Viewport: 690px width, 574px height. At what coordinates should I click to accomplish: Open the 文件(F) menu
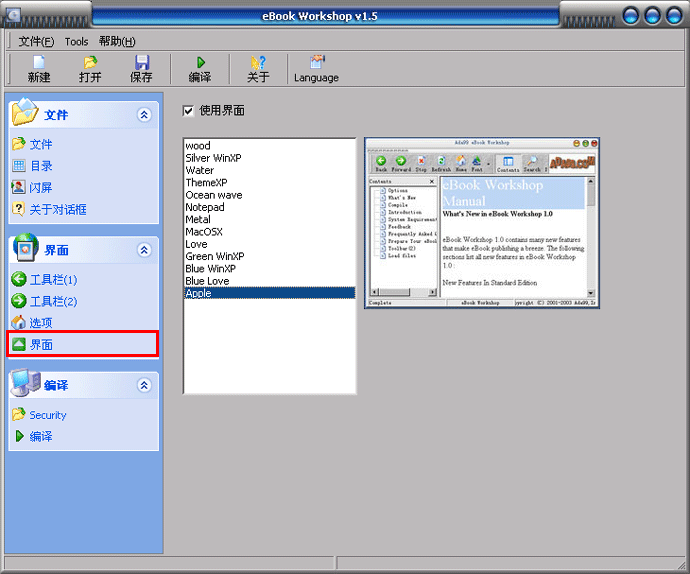pyautogui.click(x=36, y=41)
